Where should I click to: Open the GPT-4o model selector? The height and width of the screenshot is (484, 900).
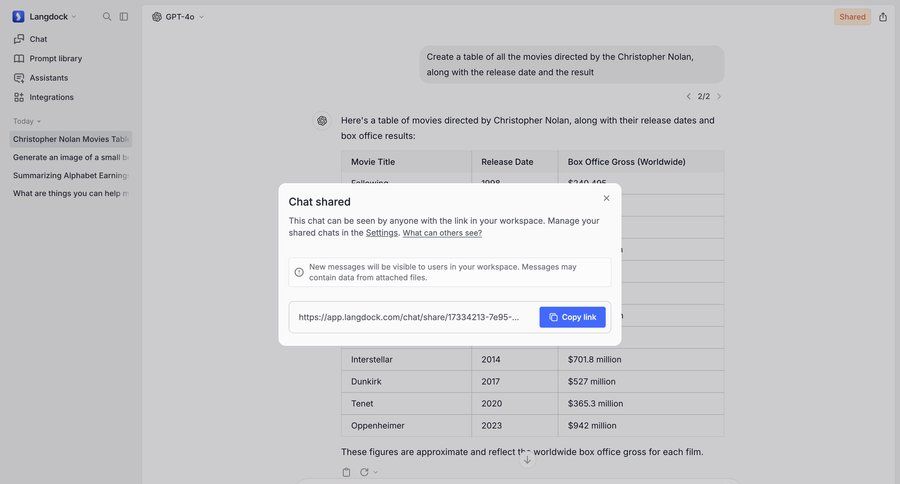coord(178,17)
